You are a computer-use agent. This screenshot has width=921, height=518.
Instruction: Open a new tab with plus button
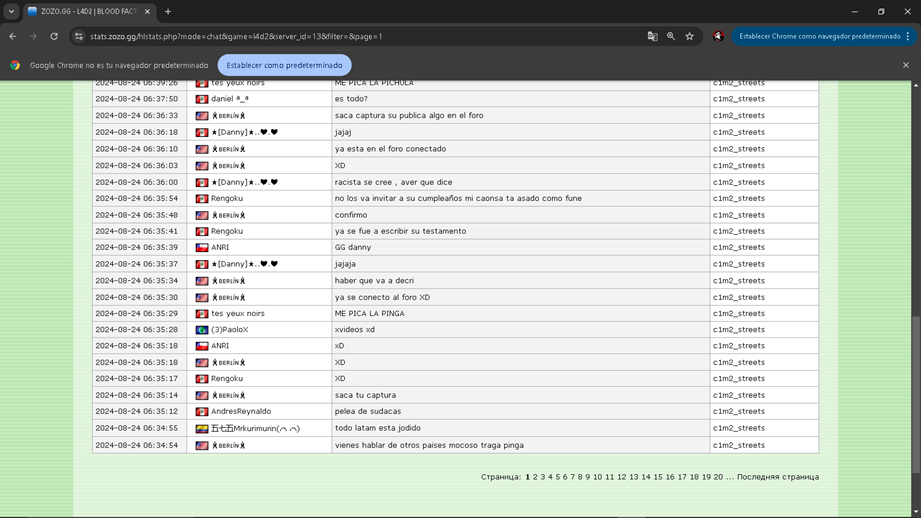click(168, 12)
